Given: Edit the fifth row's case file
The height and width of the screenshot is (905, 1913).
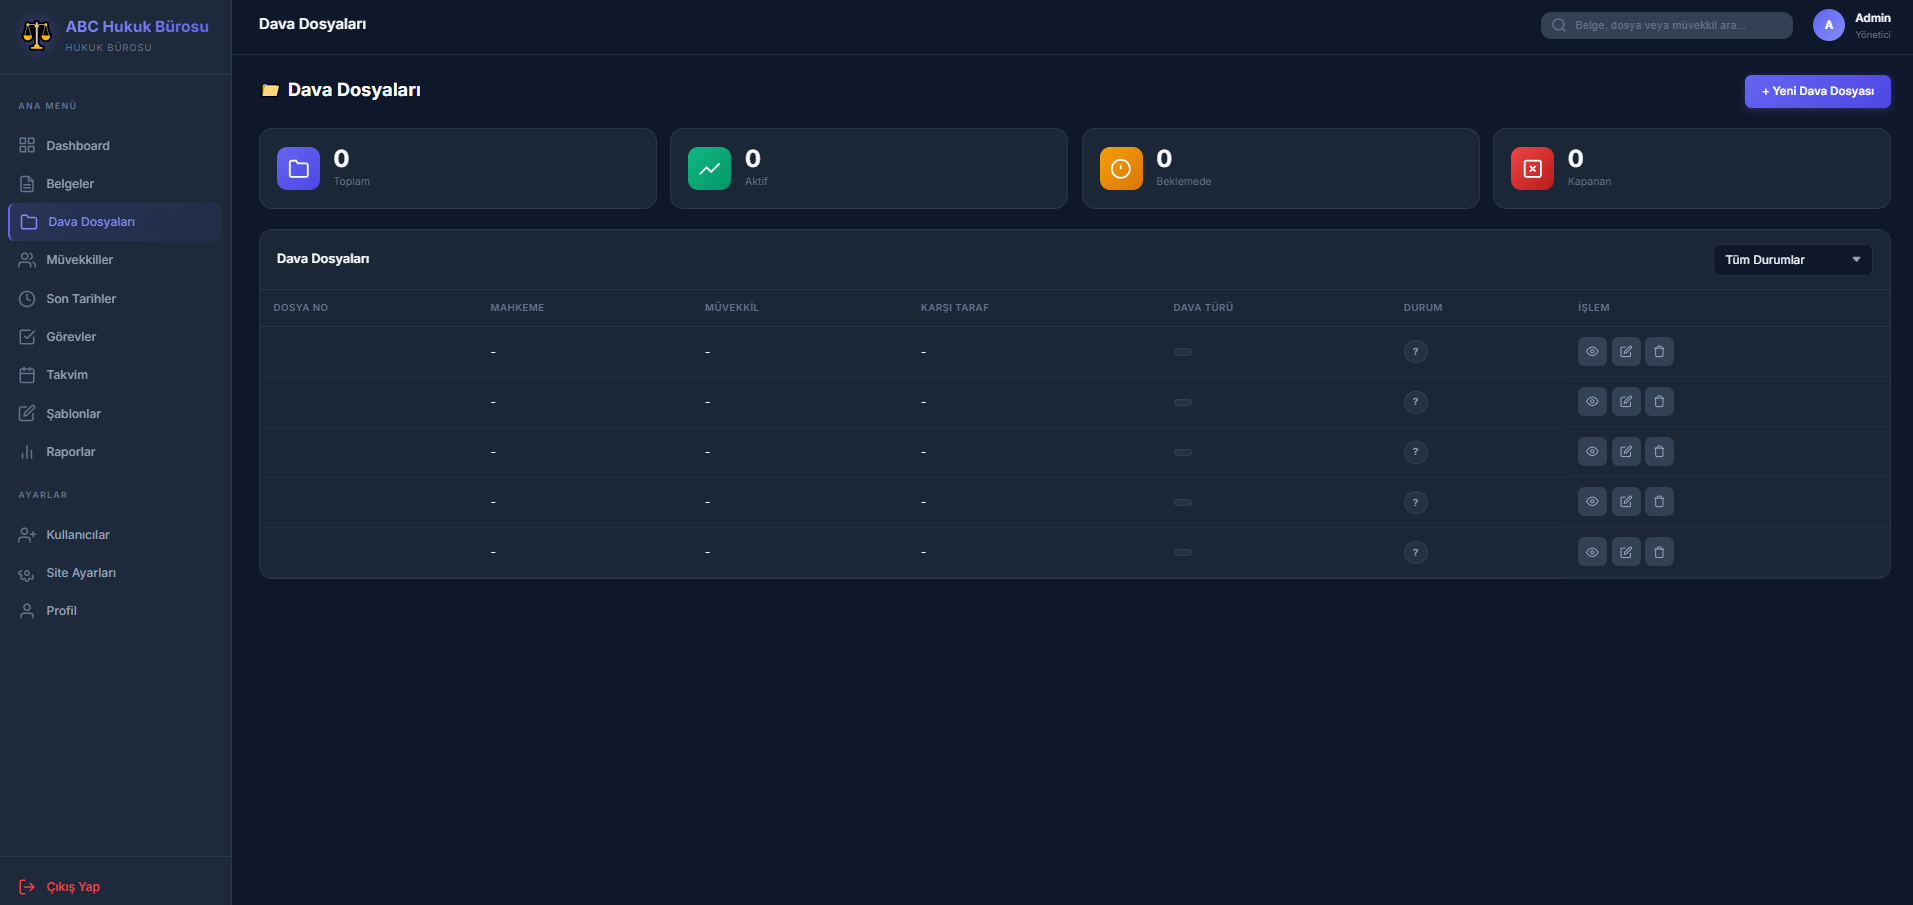Looking at the screenshot, I should tap(1626, 552).
